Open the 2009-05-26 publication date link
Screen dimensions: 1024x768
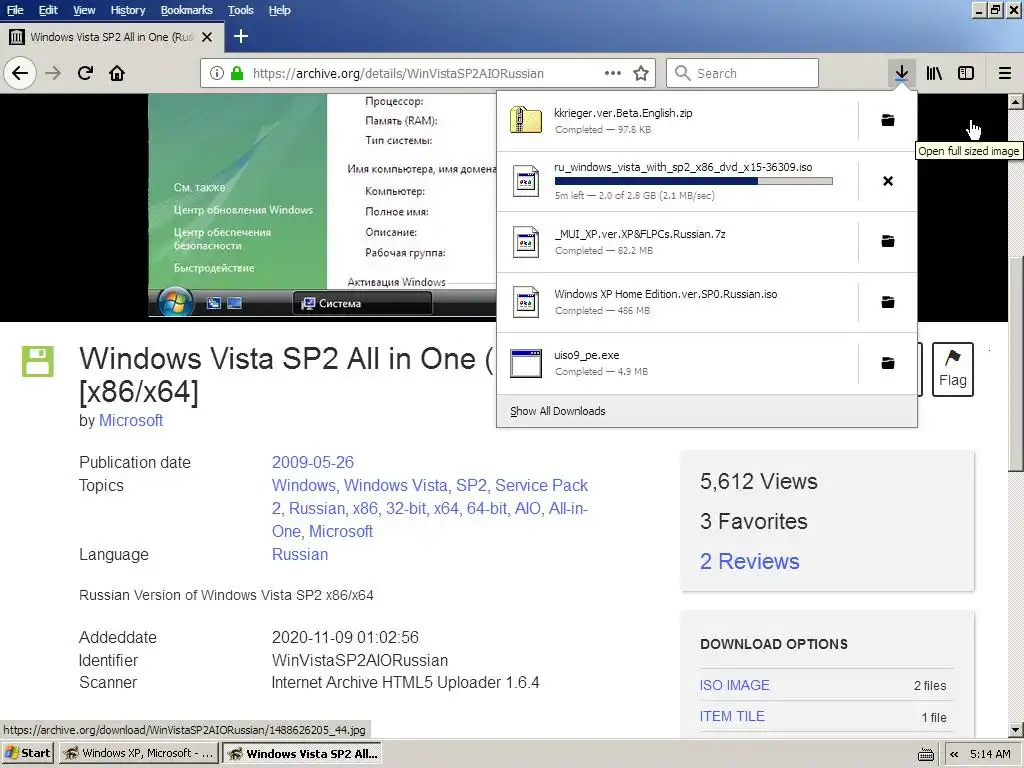[313, 462]
